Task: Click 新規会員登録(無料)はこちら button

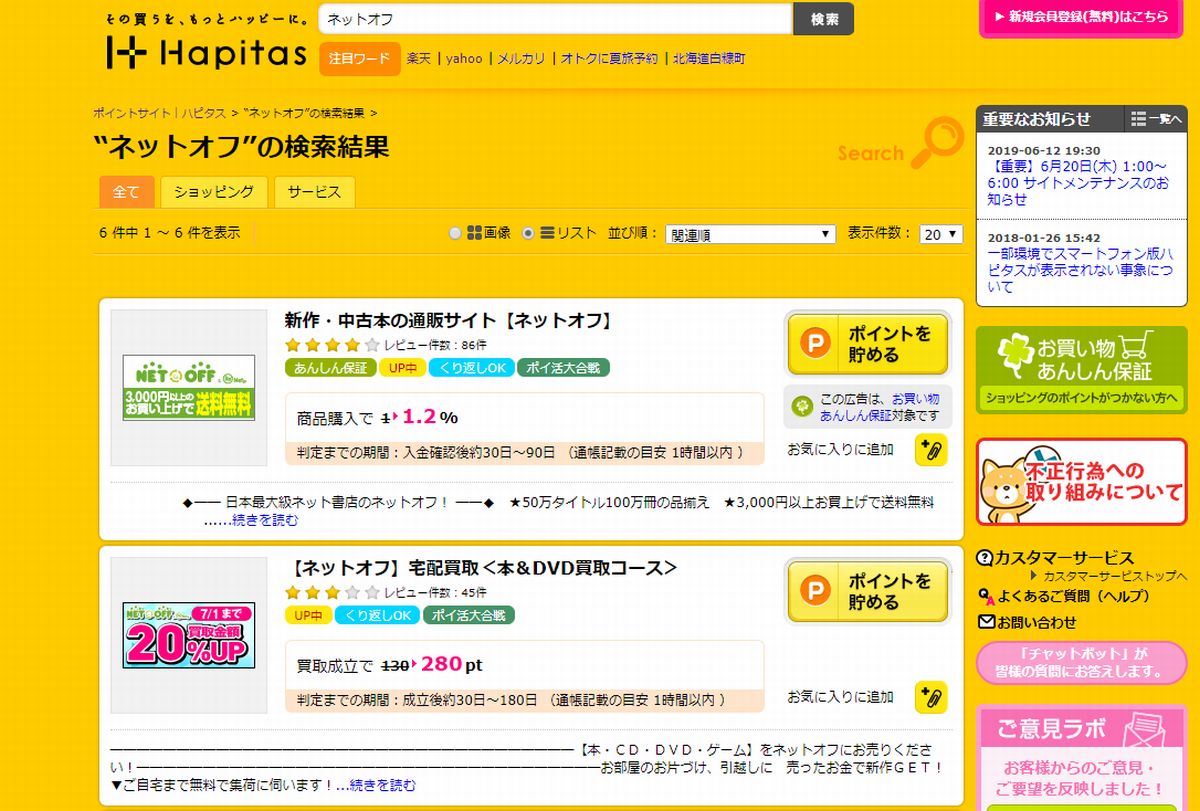Action: 1081,17
